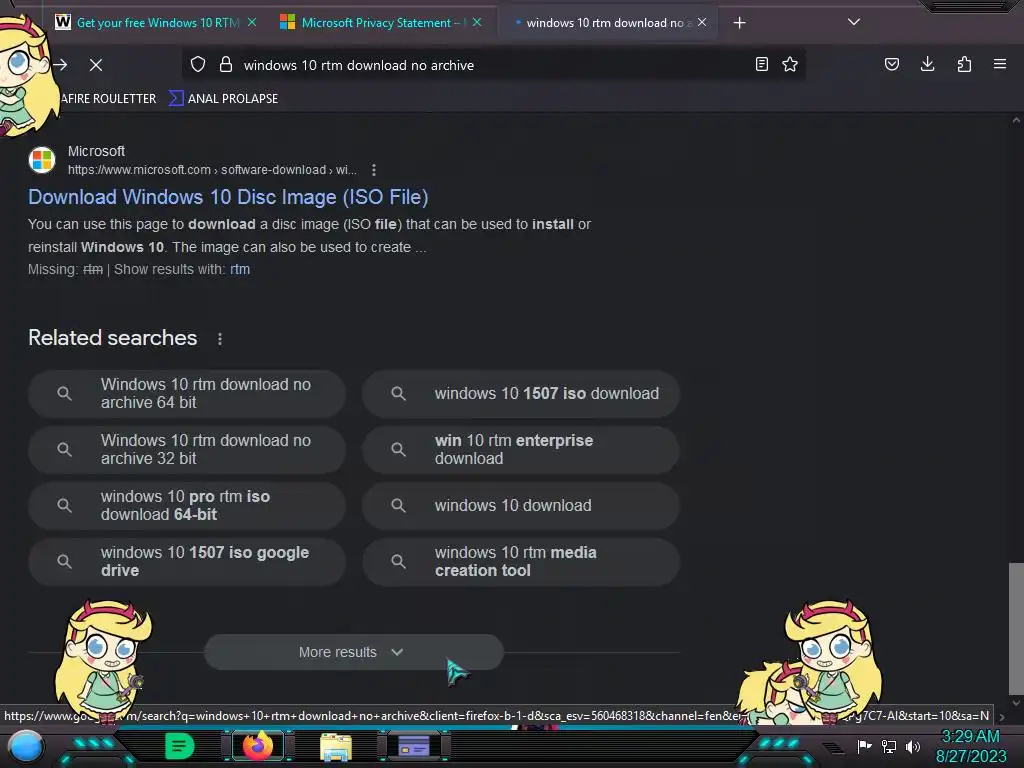
Task: Click the scroll up arrow of the scrollbar
Action: pos(1016,120)
